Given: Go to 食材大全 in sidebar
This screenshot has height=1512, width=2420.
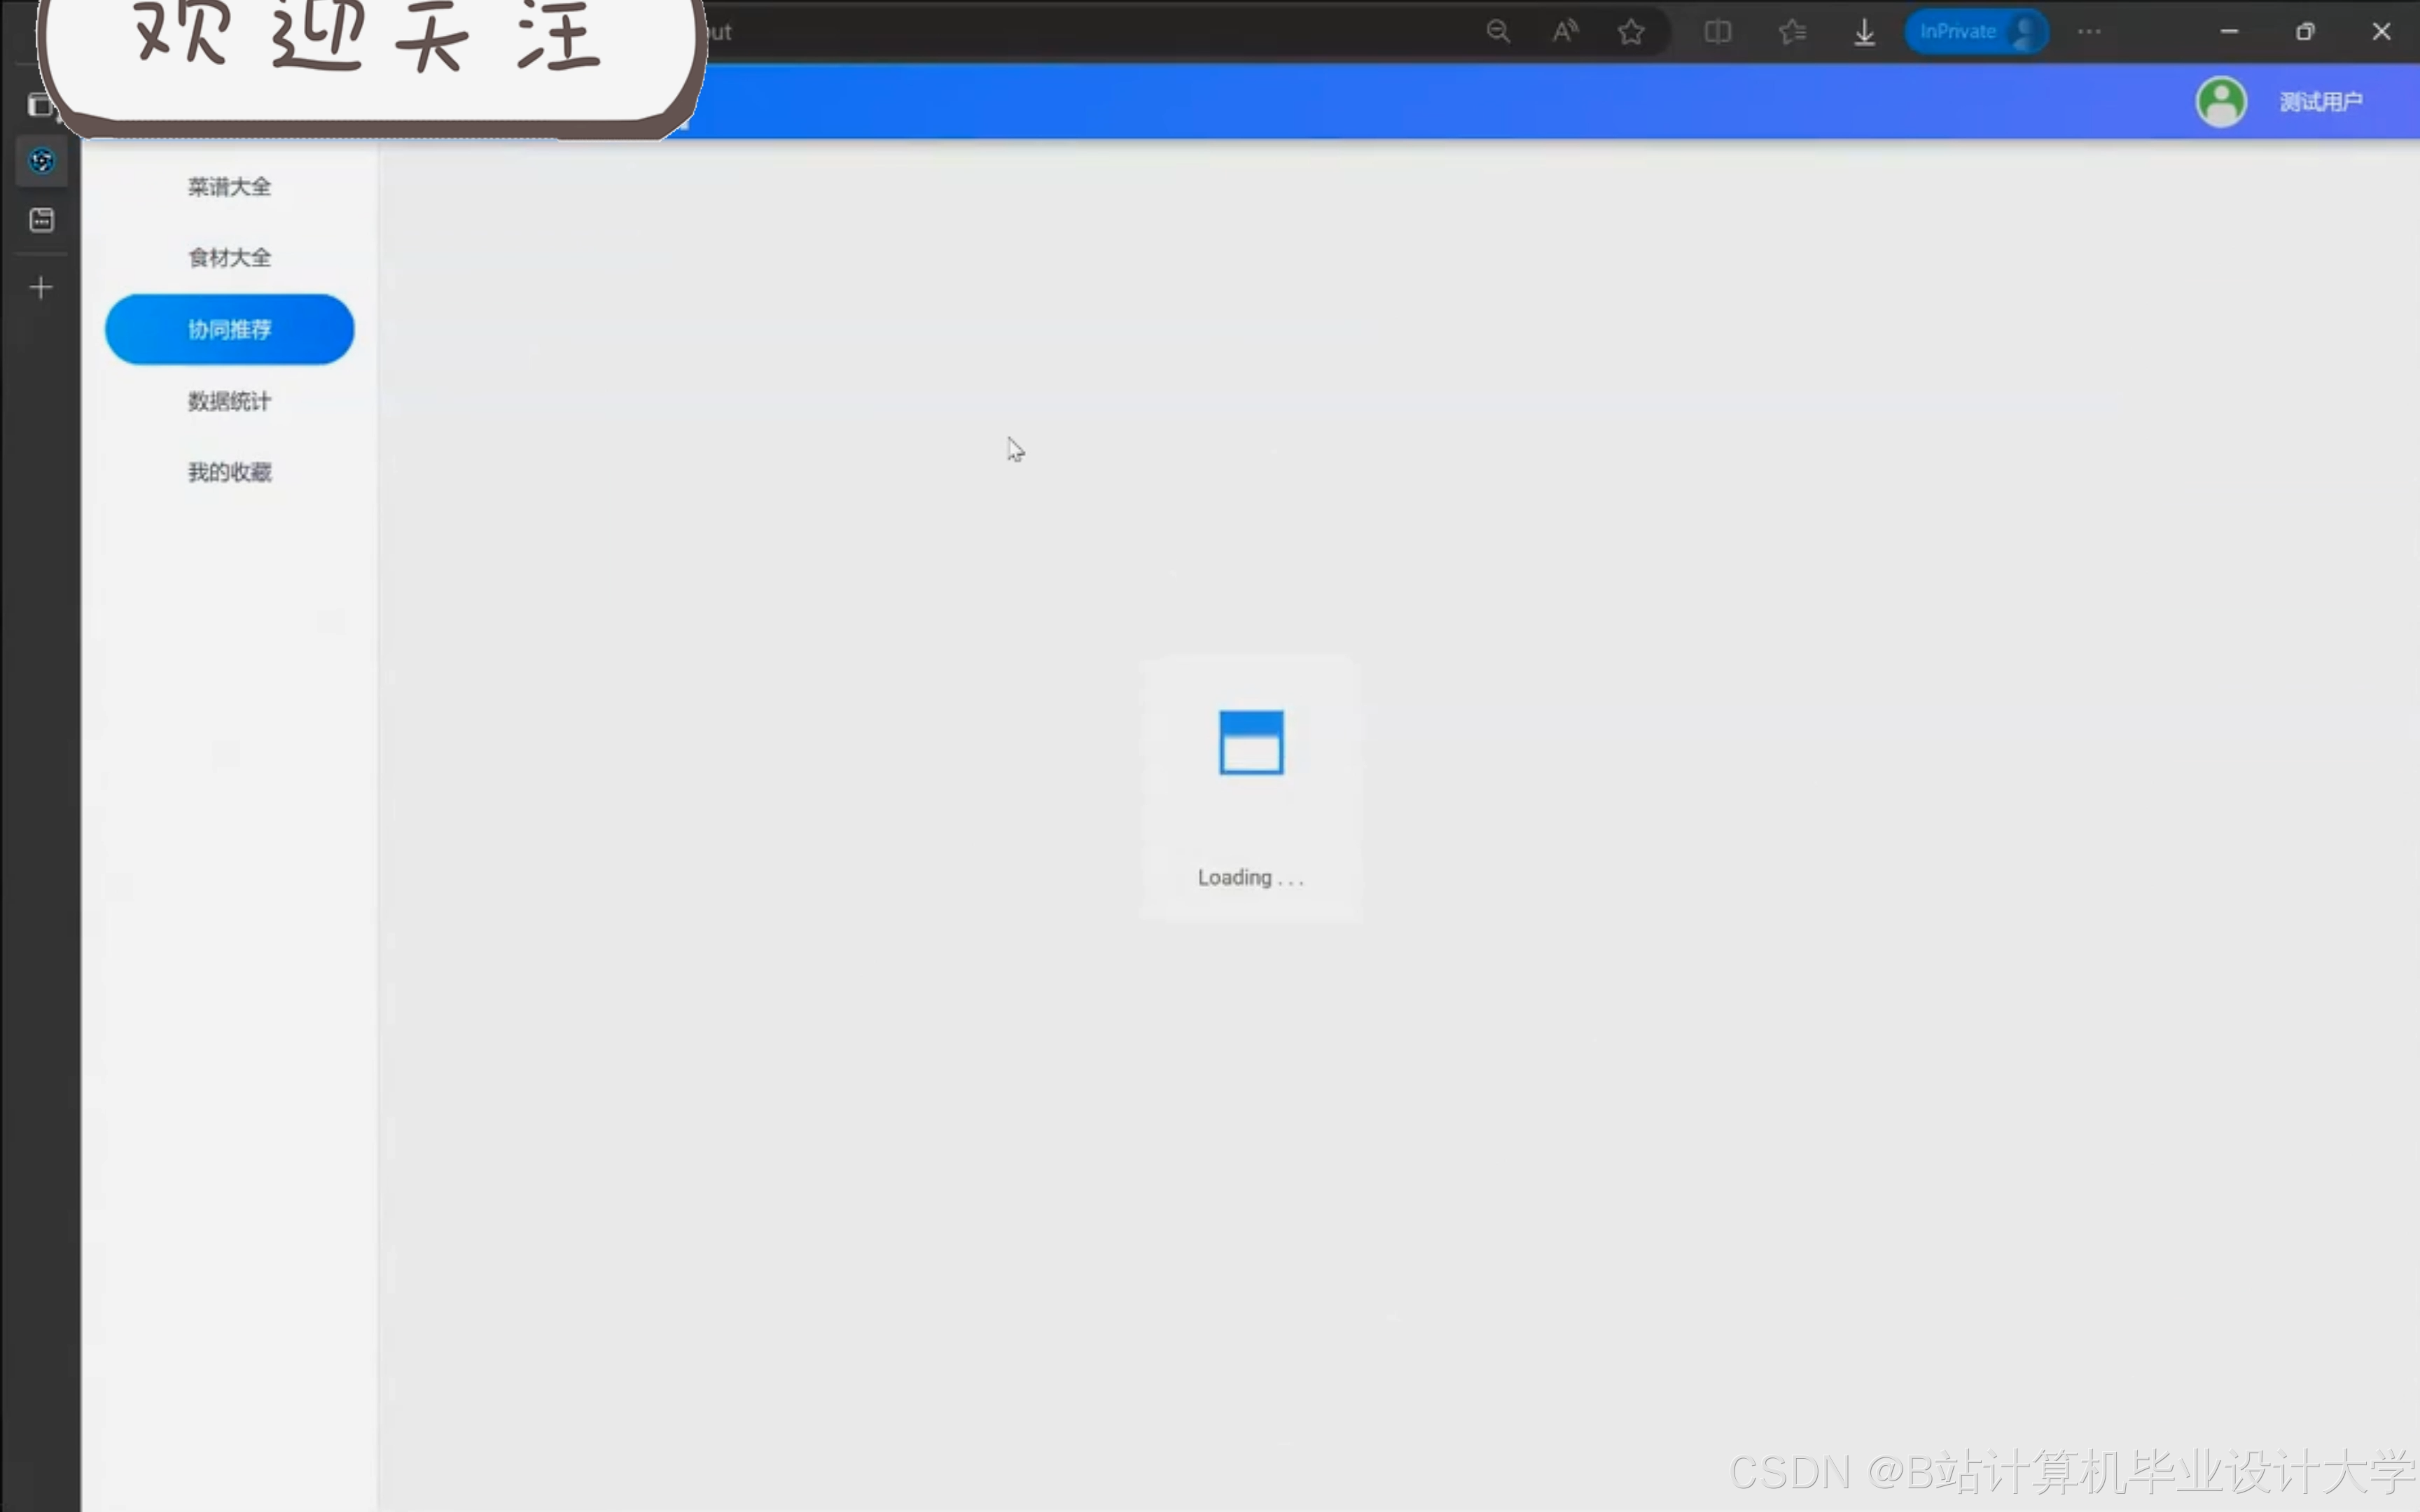Looking at the screenshot, I should coord(229,258).
